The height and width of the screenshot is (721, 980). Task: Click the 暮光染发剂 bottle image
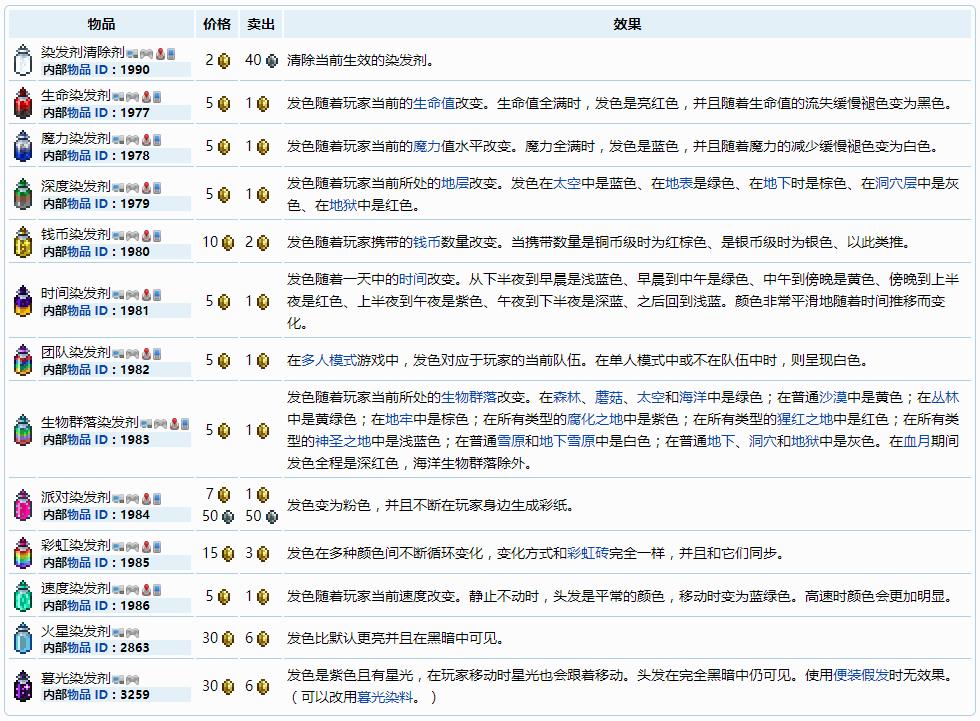22,685
